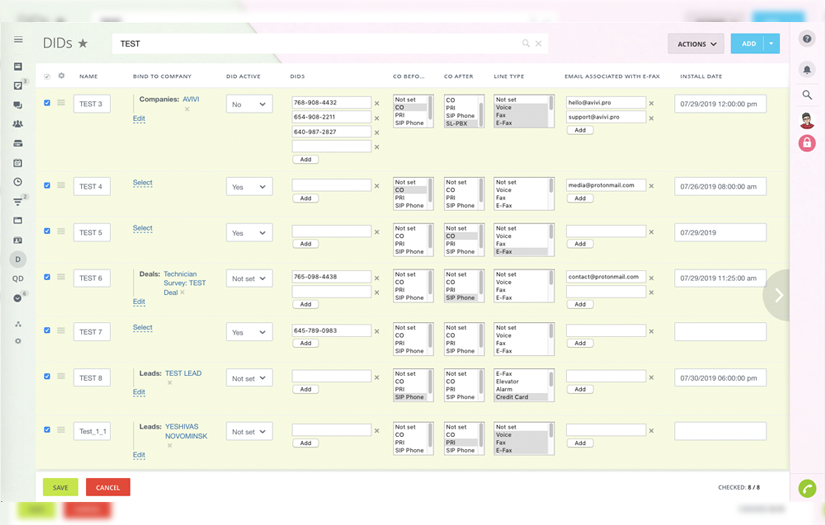Uncheck the Test_1_1 row checkbox
This screenshot has height=525, width=825.
[47, 429]
